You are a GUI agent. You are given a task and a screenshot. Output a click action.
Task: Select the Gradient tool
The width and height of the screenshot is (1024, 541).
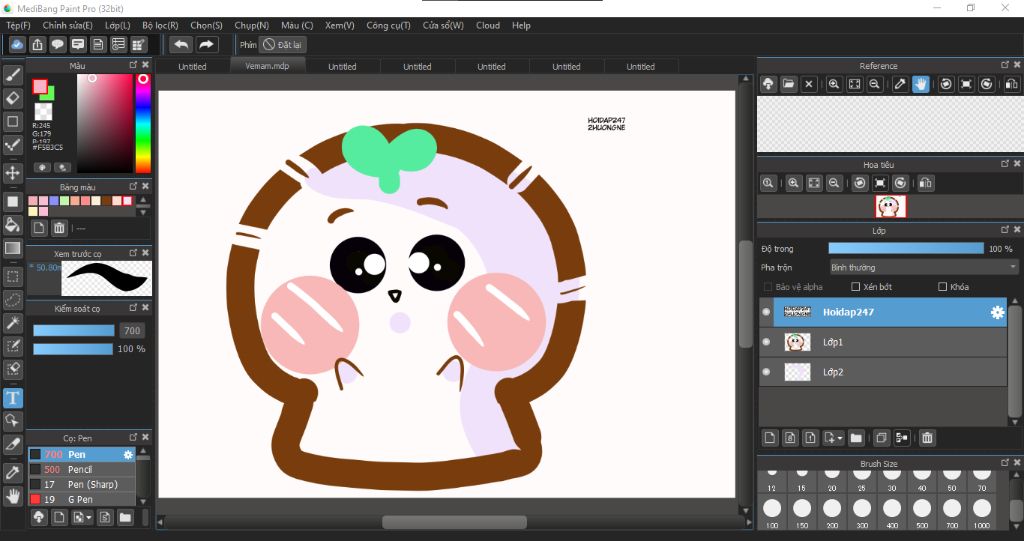12,248
